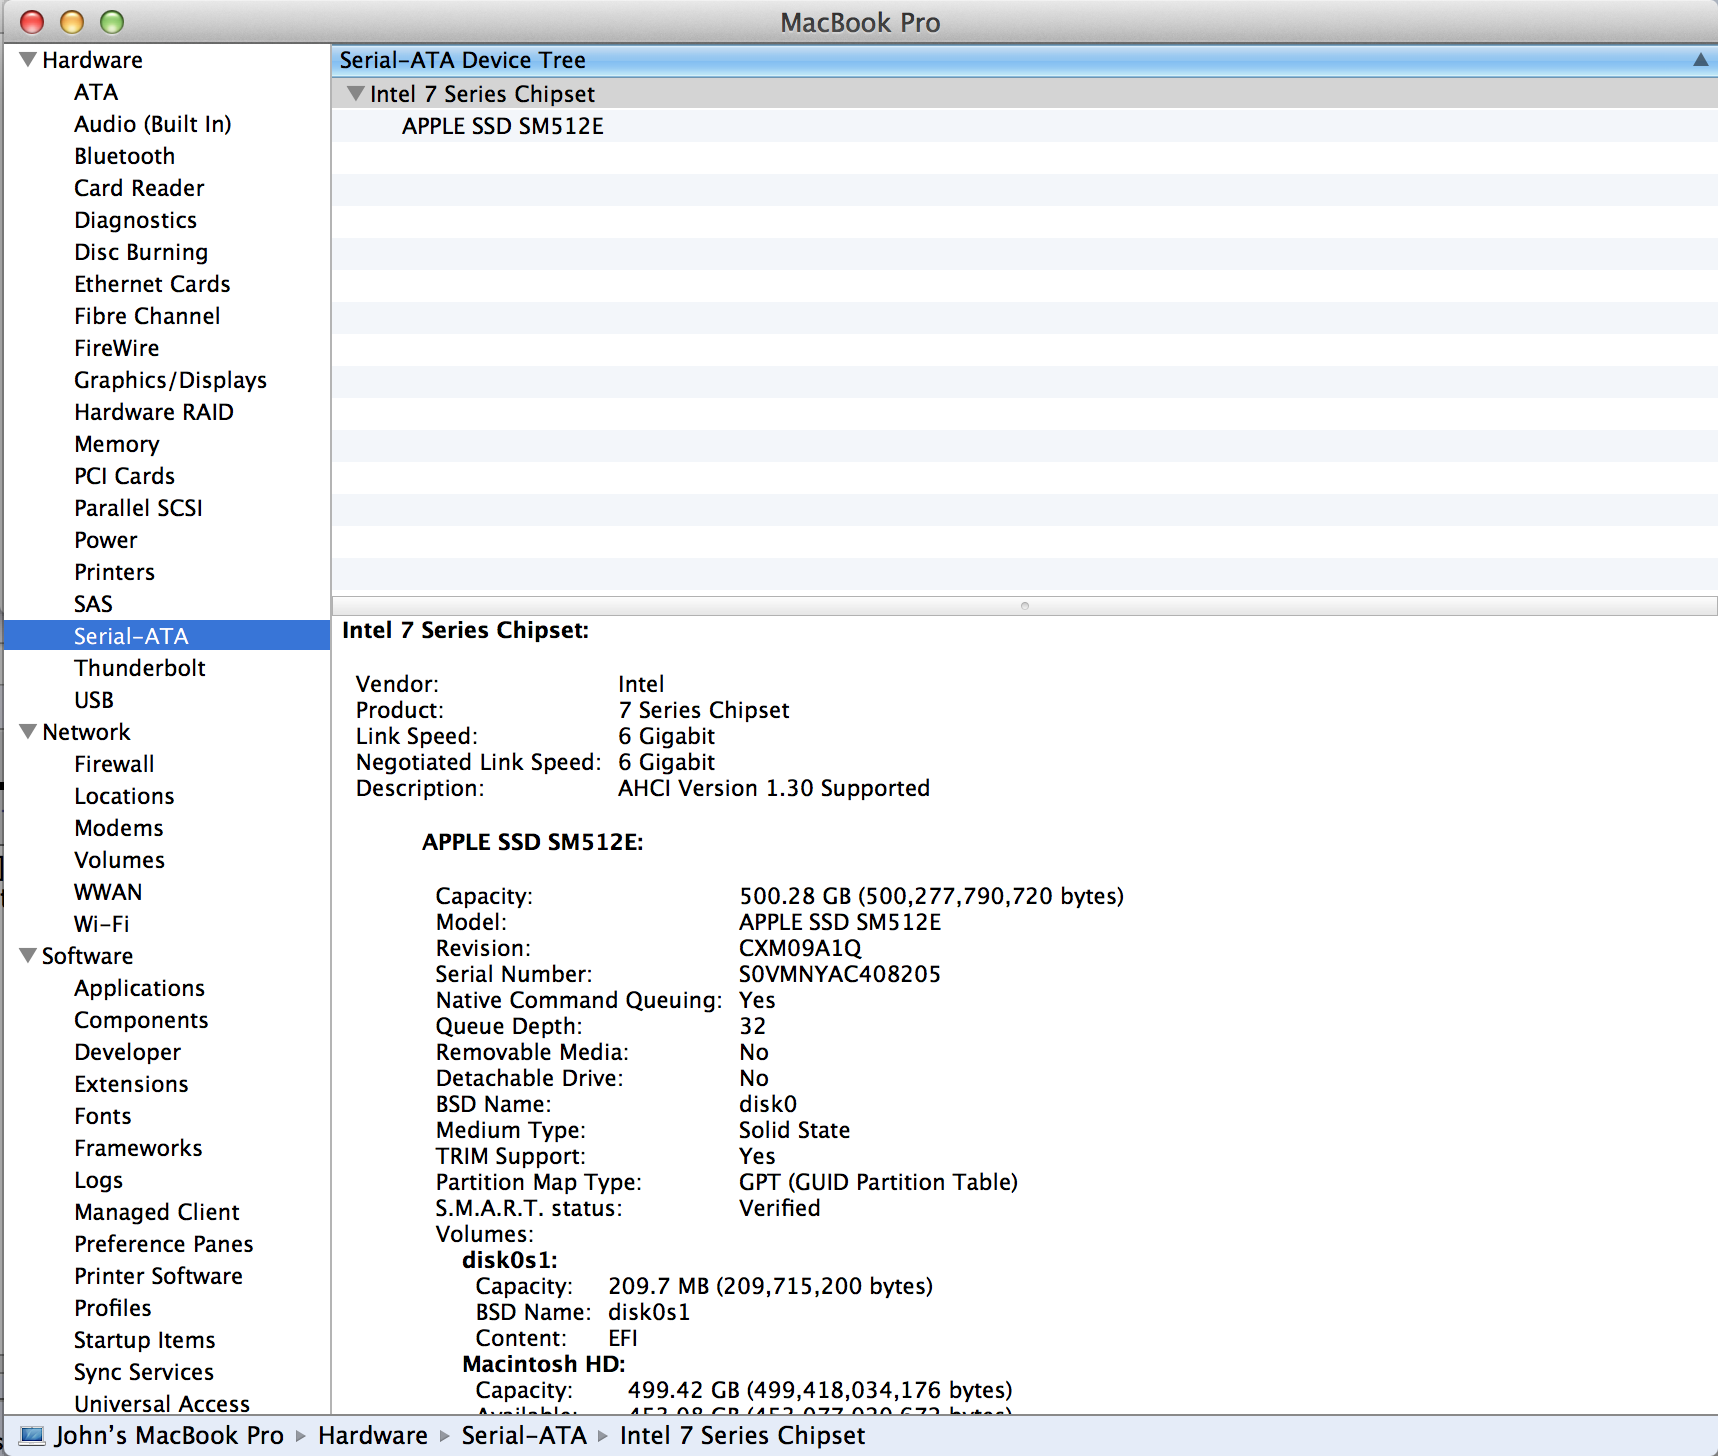This screenshot has height=1456, width=1718.
Task: Open Sync Services section
Action: click(144, 1372)
